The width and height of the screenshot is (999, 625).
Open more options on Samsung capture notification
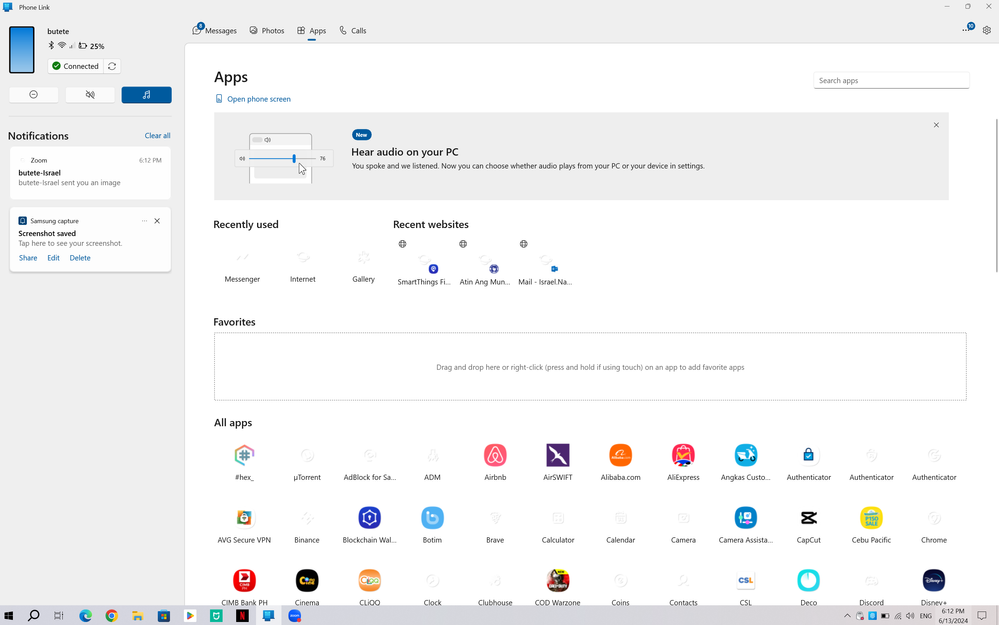tap(144, 221)
